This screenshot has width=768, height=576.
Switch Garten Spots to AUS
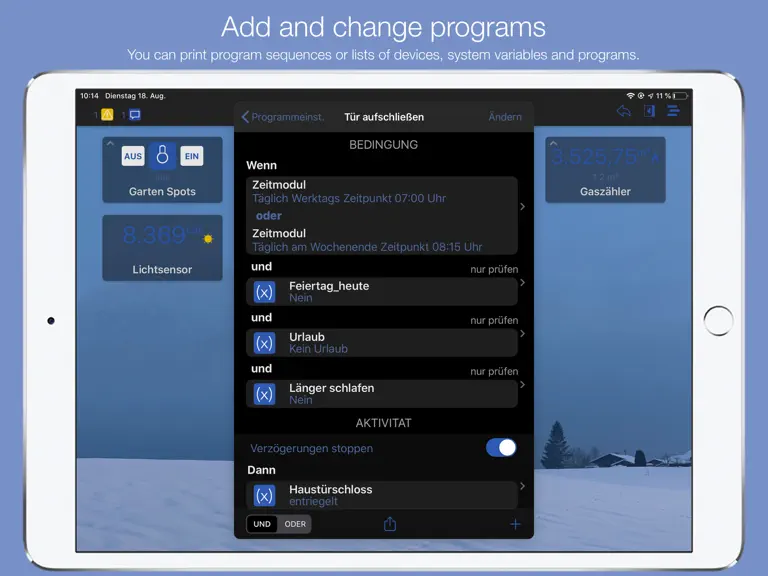[x=133, y=156]
